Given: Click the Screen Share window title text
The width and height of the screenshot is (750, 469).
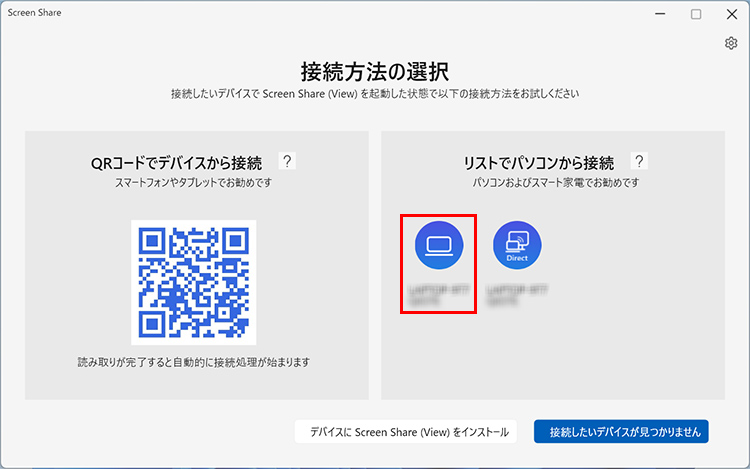Looking at the screenshot, I should pos(34,13).
